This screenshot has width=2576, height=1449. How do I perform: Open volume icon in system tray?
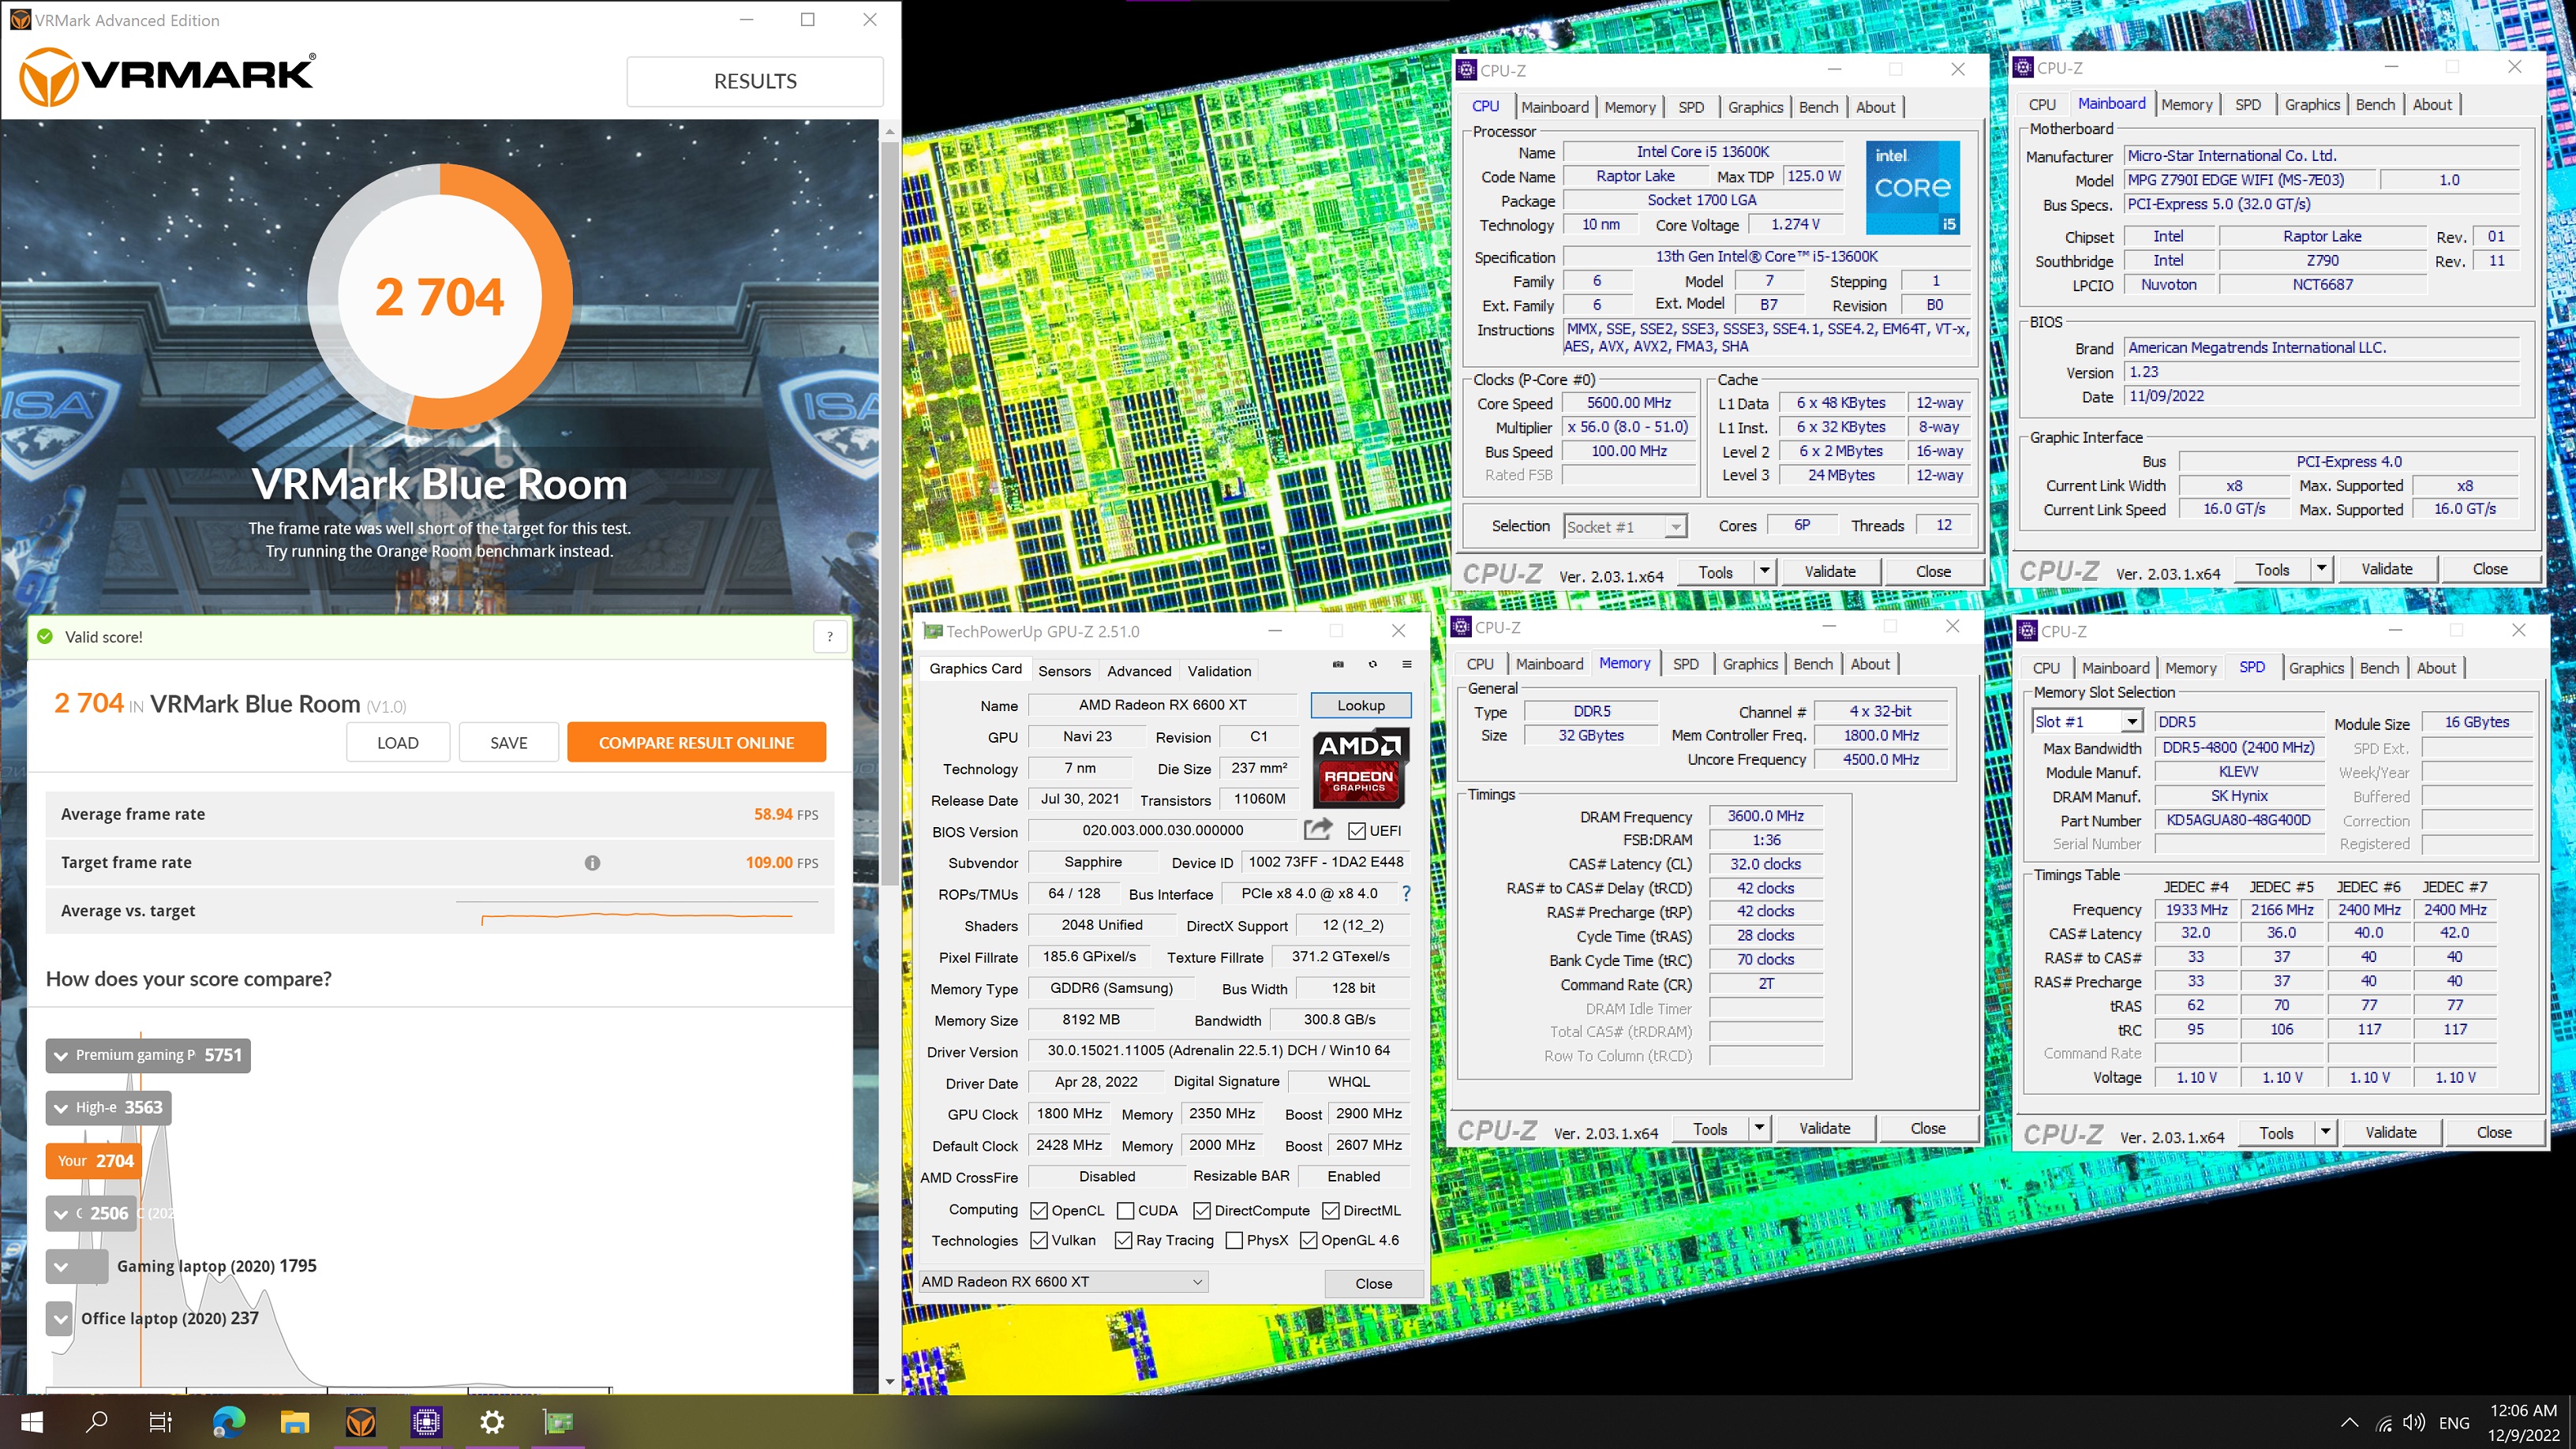click(x=2413, y=1423)
